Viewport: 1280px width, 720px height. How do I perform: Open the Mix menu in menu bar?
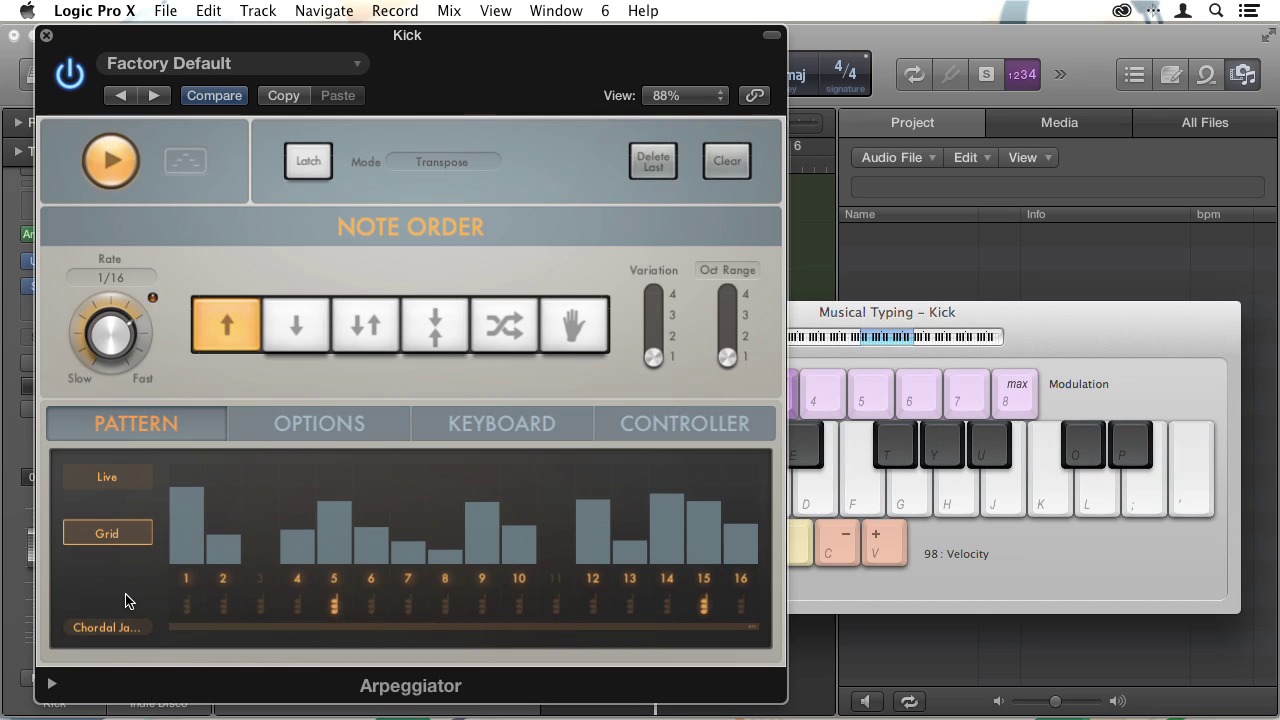[449, 11]
